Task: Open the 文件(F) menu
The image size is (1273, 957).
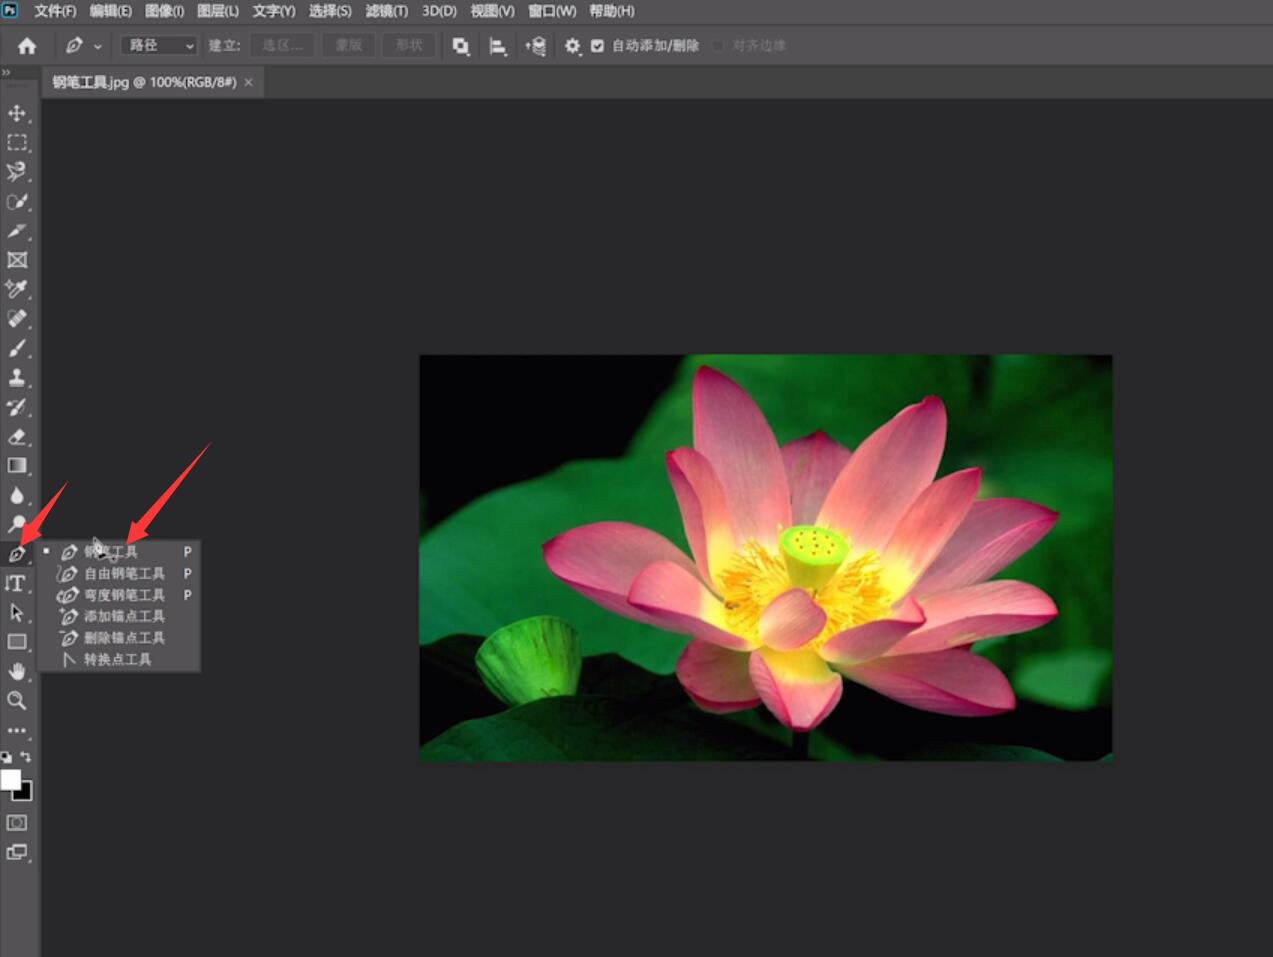Action: pos(55,11)
